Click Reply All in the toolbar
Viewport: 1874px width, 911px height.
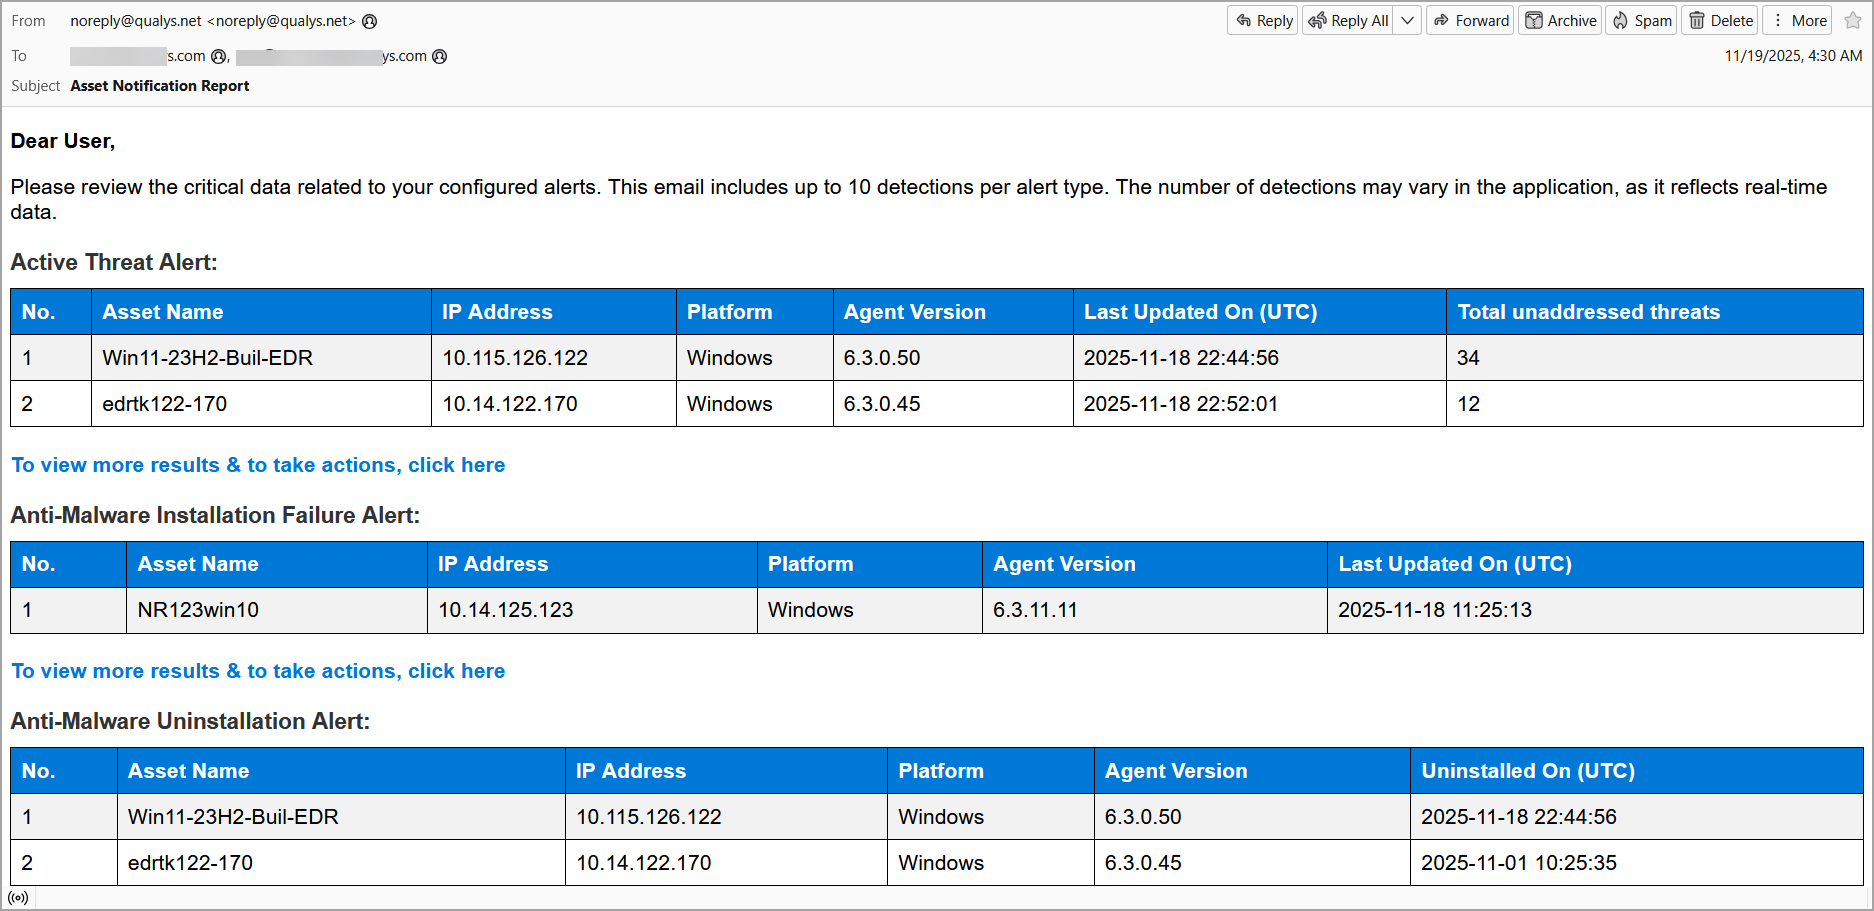(x=1348, y=21)
